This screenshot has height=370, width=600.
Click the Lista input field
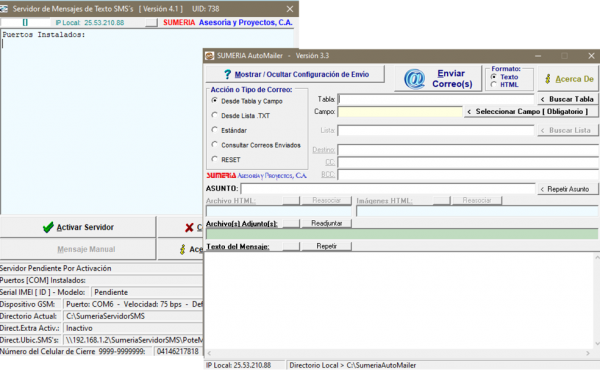pyautogui.click(x=436, y=130)
